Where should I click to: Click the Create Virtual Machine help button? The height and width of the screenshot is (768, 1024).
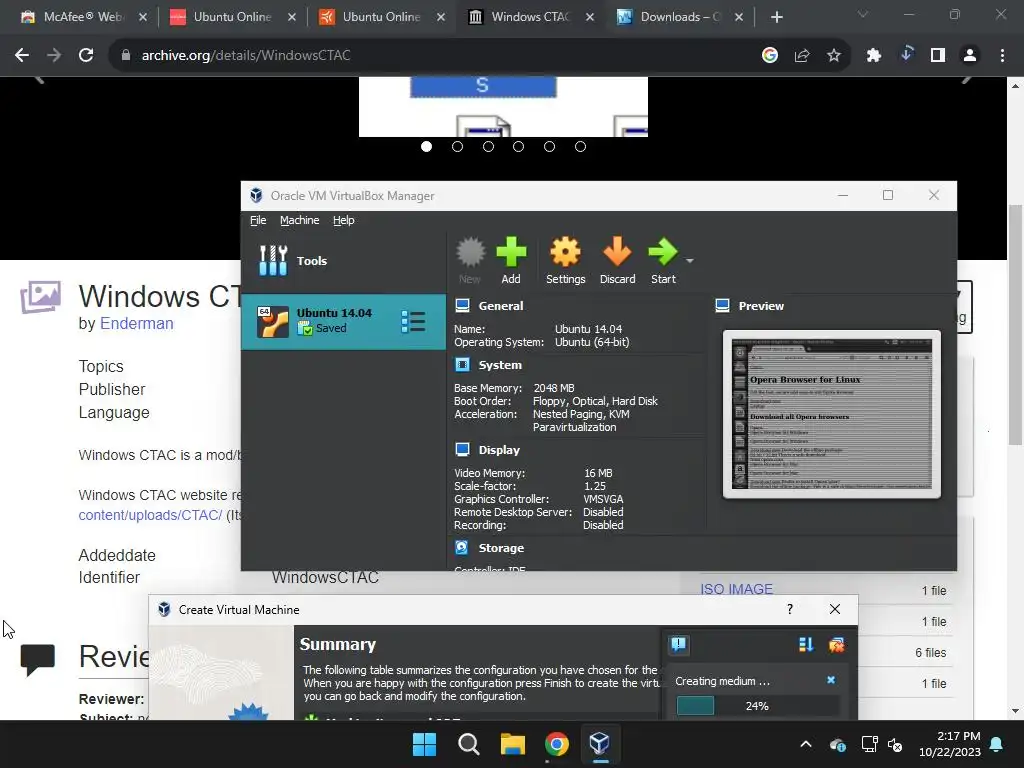pos(790,609)
